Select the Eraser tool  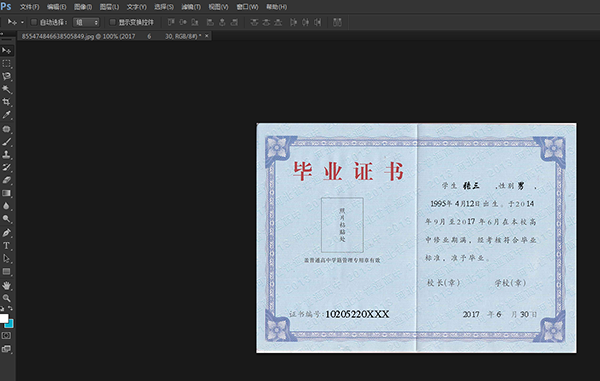click(x=7, y=180)
